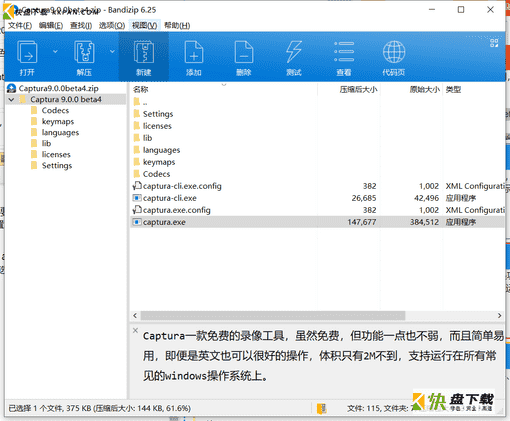This screenshot has height=421, width=510.
Task: Select Captura 9.0.0 beta4 folder in tree
Action: 66,99
